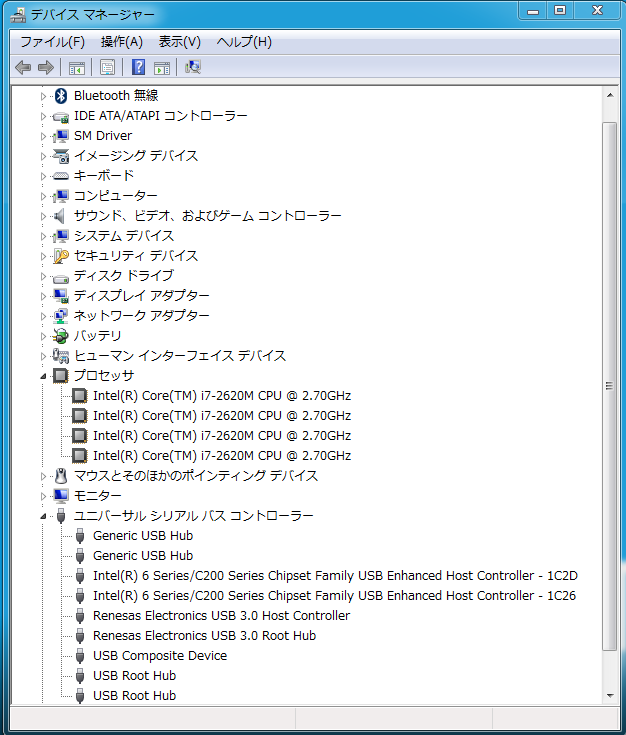
Task: Select the last USB Root Hub
Action: 135,696
